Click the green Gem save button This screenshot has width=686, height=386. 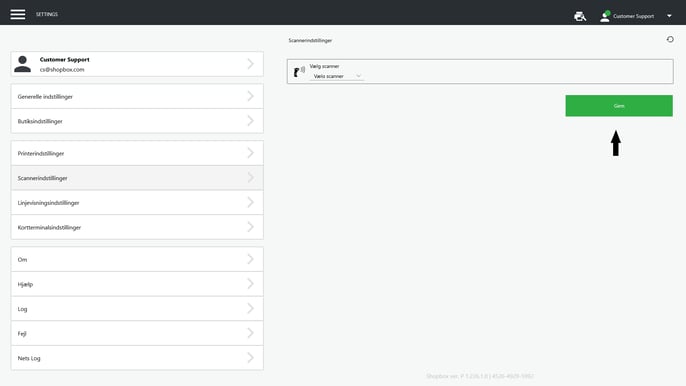click(619, 106)
